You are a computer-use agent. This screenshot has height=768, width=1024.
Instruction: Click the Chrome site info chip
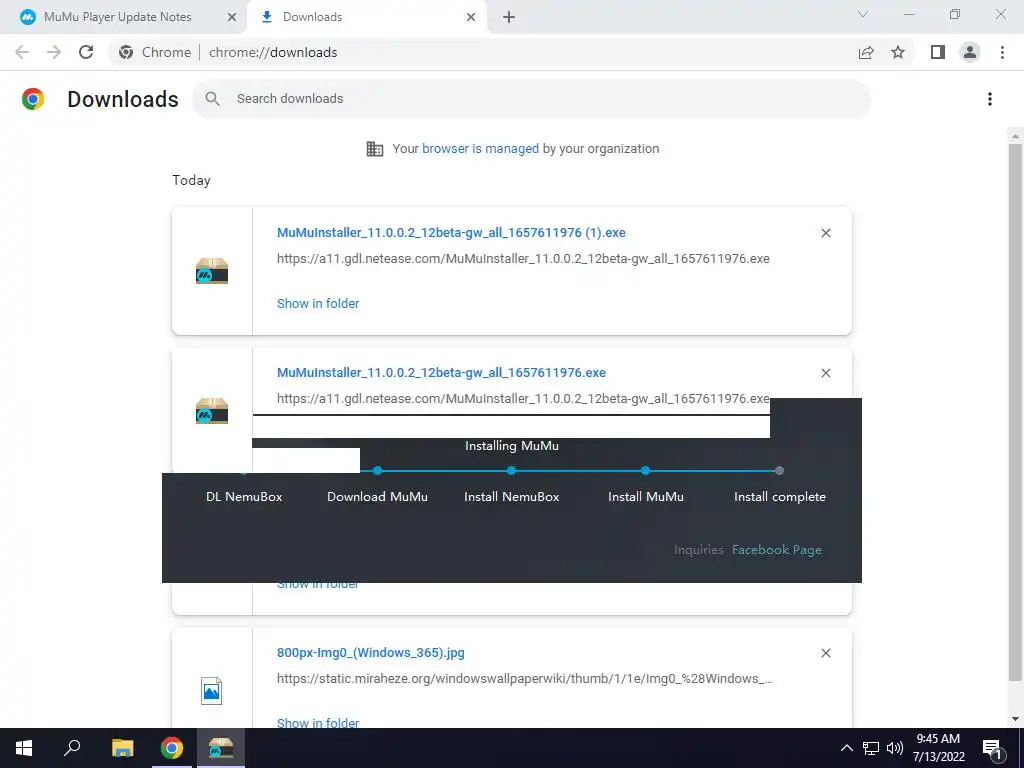click(x=155, y=52)
